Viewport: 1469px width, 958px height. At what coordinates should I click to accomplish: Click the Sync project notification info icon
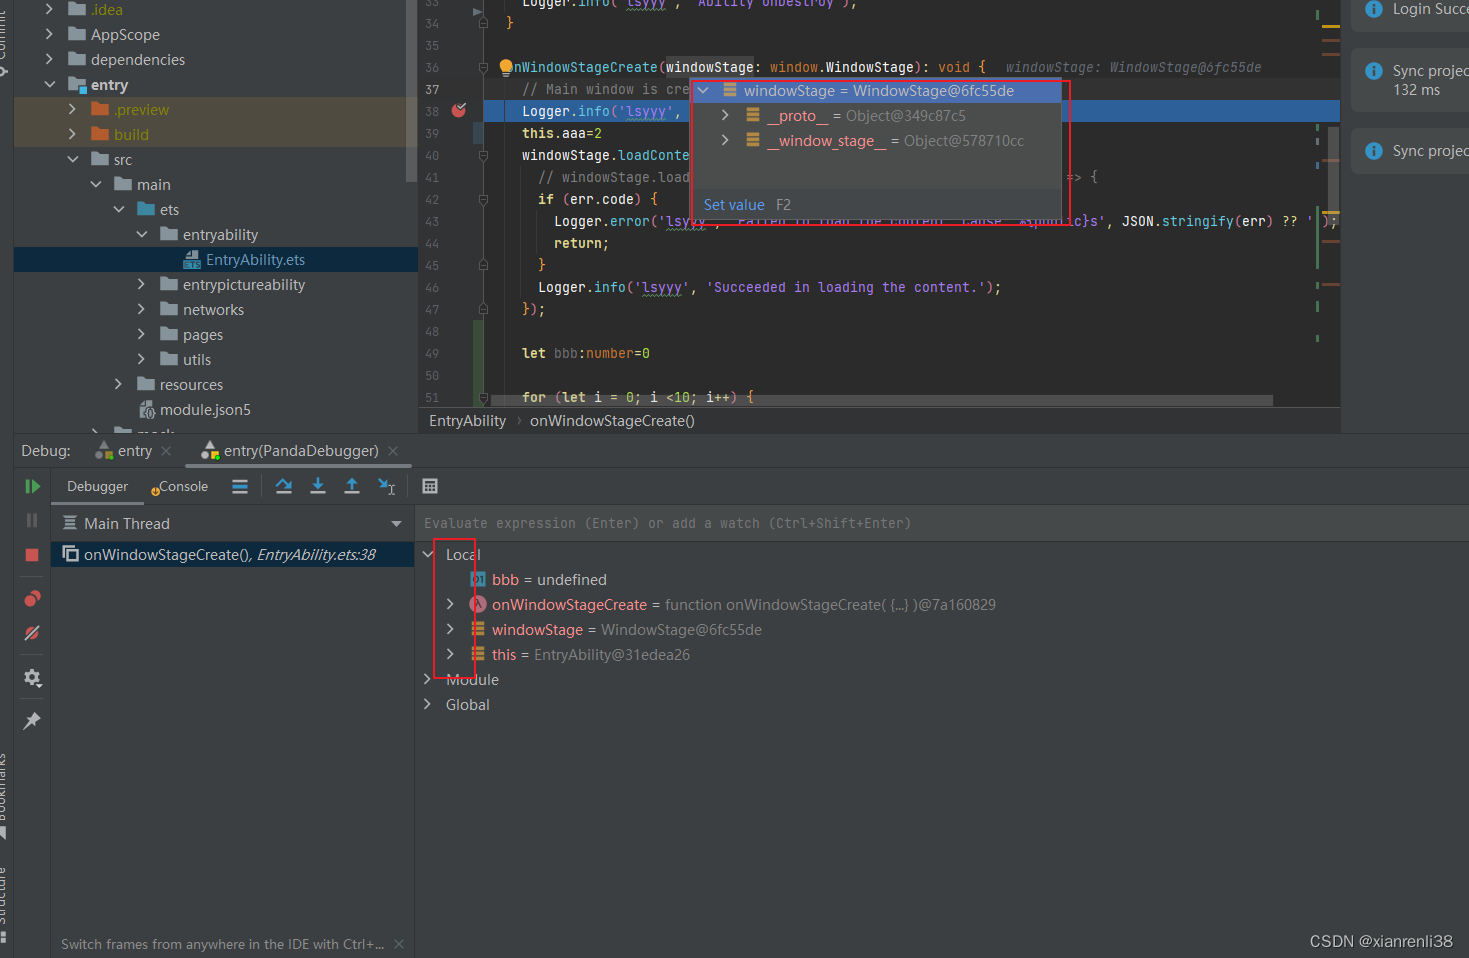(x=1374, y=71)
